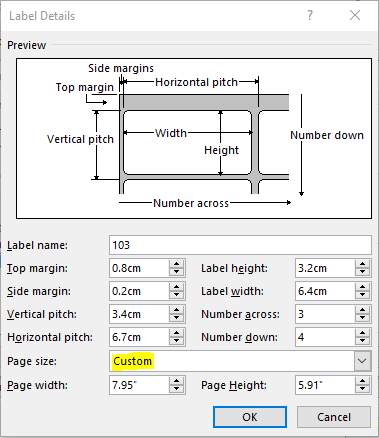Confirm with the OK button
Image resolution: width=379 pixels, height=438 pixels.
pyautogui.click(x=250, y=417)
